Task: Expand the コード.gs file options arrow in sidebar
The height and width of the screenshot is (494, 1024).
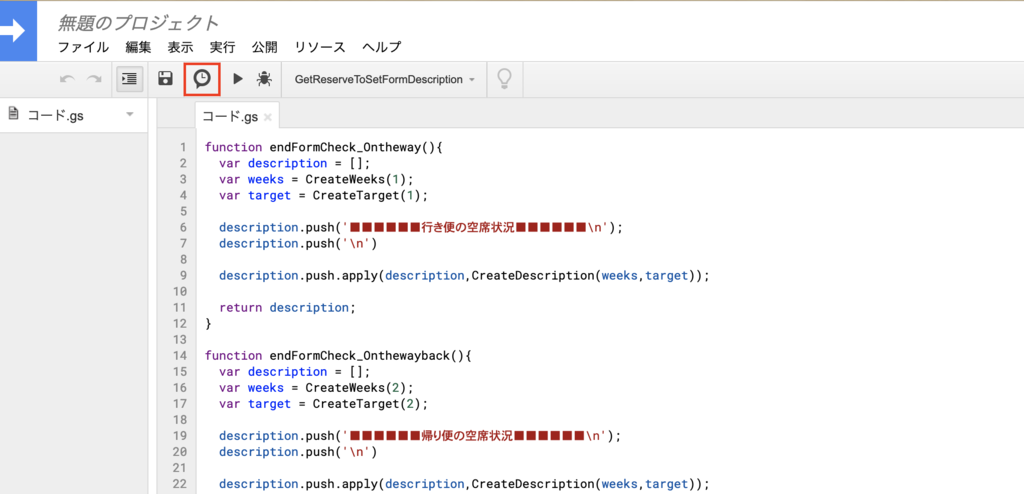Action: [x=129, y=115]
